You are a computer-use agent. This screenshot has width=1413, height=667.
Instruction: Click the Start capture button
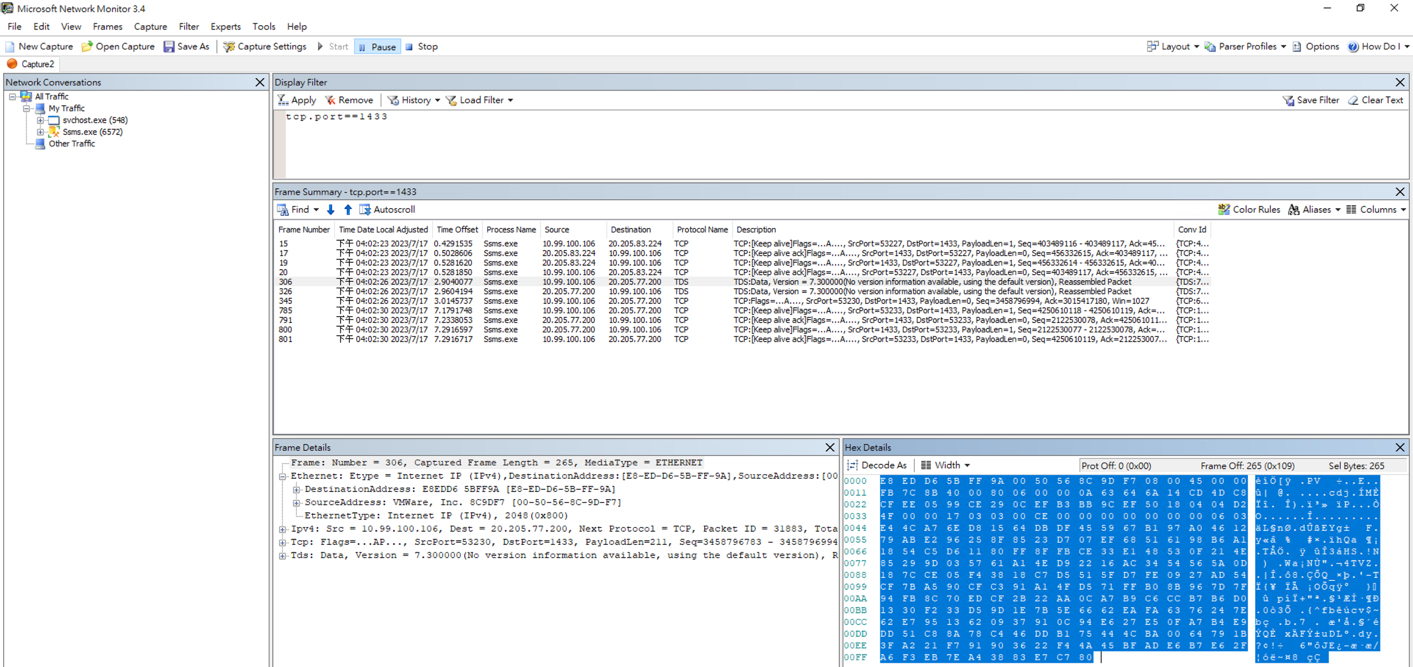(332, 47)
